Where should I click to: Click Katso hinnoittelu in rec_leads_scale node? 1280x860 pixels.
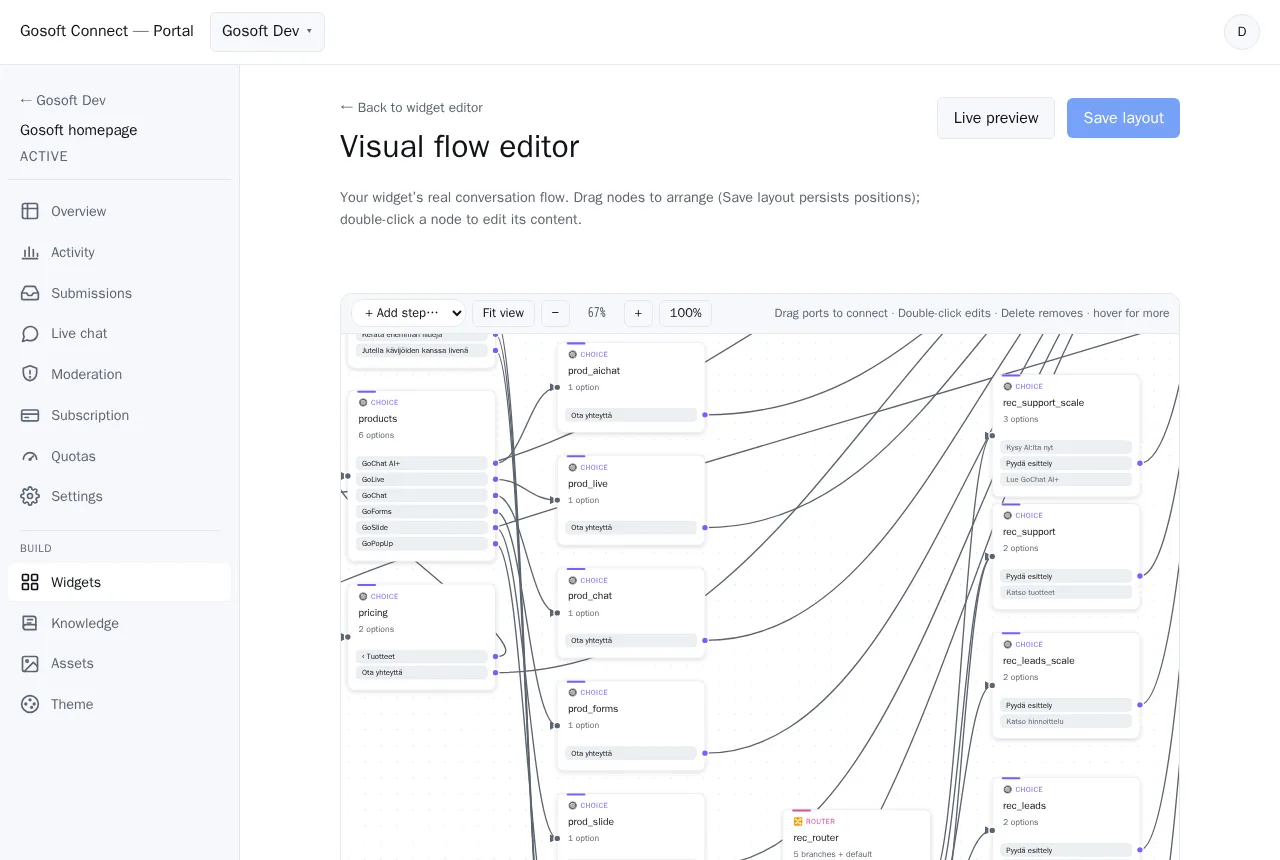point(1066,722)
